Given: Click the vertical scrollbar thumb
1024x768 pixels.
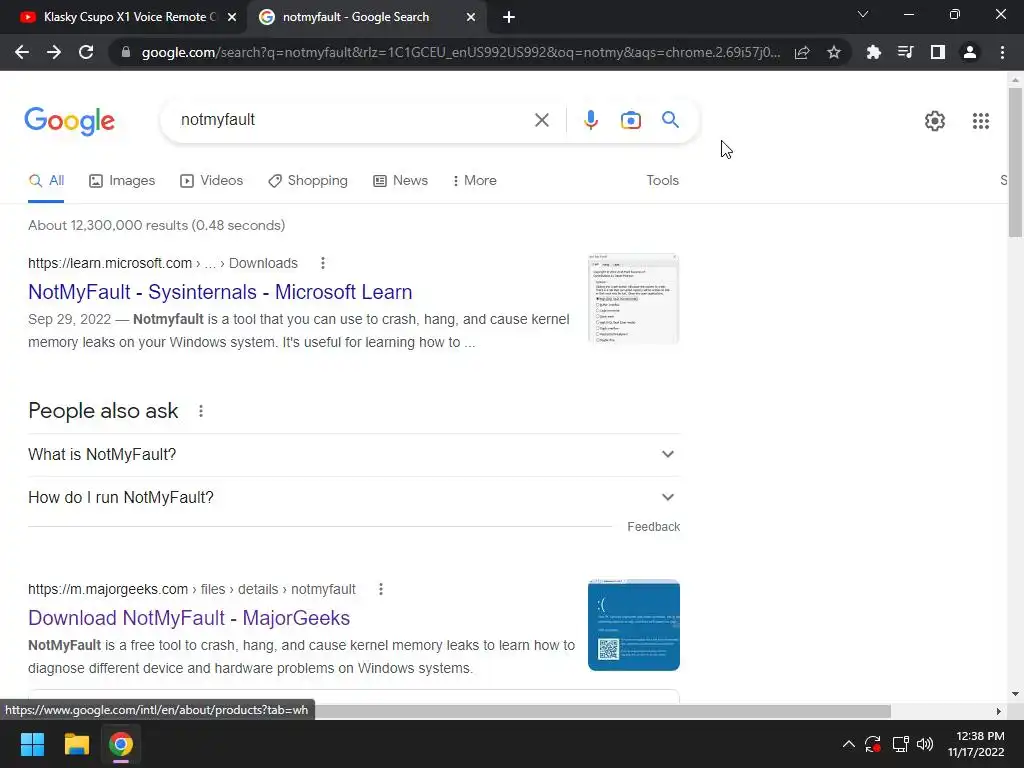Looking at the screenshot, I should tap(1015, 162).
